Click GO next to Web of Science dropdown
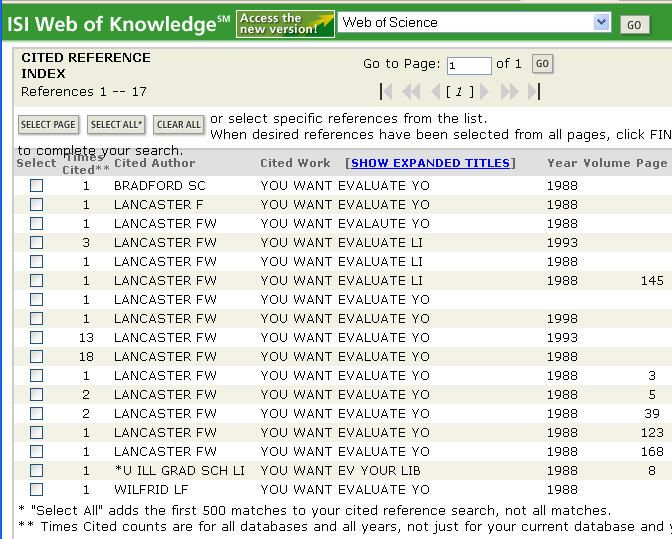This screenshot has width=672, height=539. (x=634, y=25)
